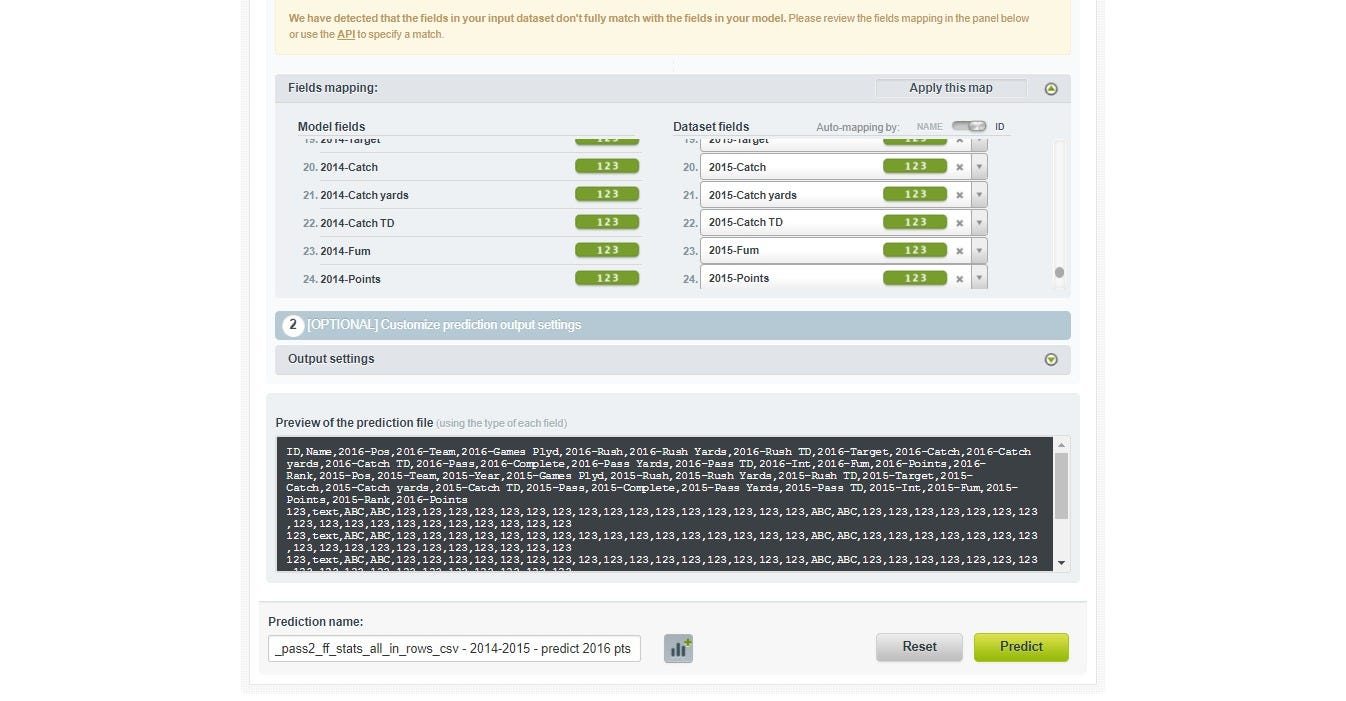Open dropdown for 2015-Fum dataset field
Viewport: 1346px width, 701px height.
(x=979, y=251)
